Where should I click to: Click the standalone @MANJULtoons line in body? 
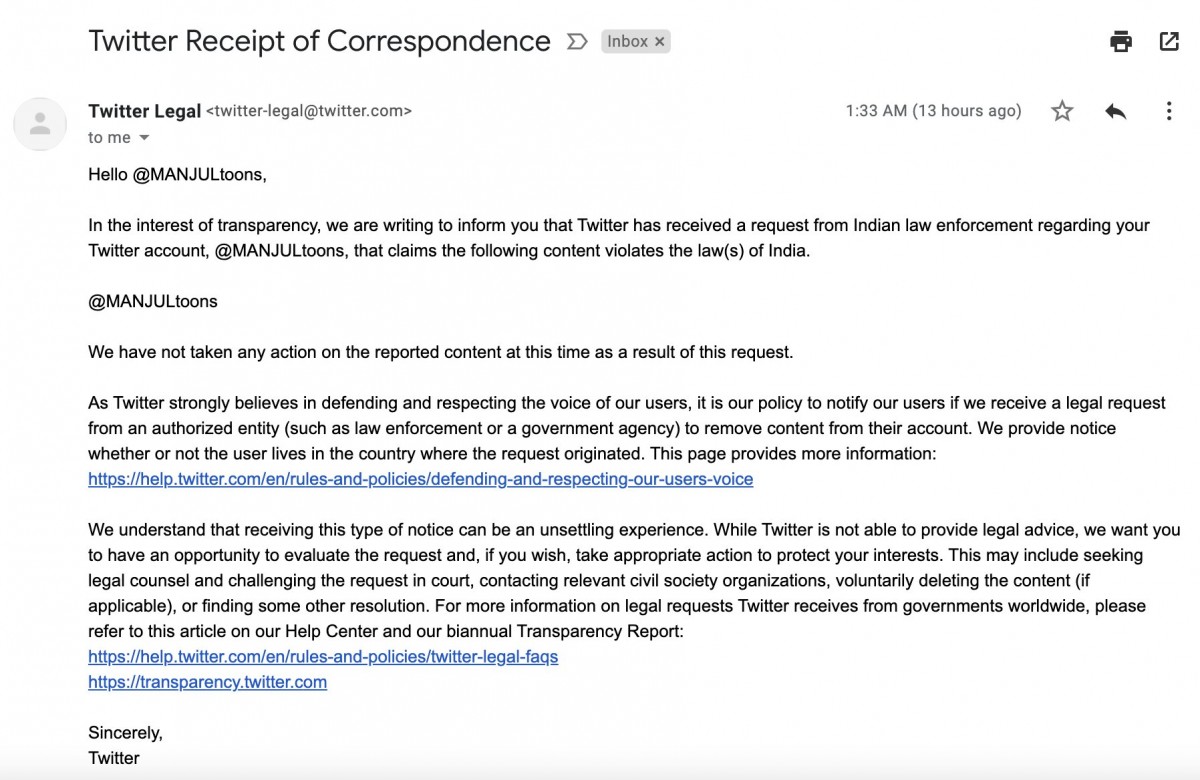153,301
